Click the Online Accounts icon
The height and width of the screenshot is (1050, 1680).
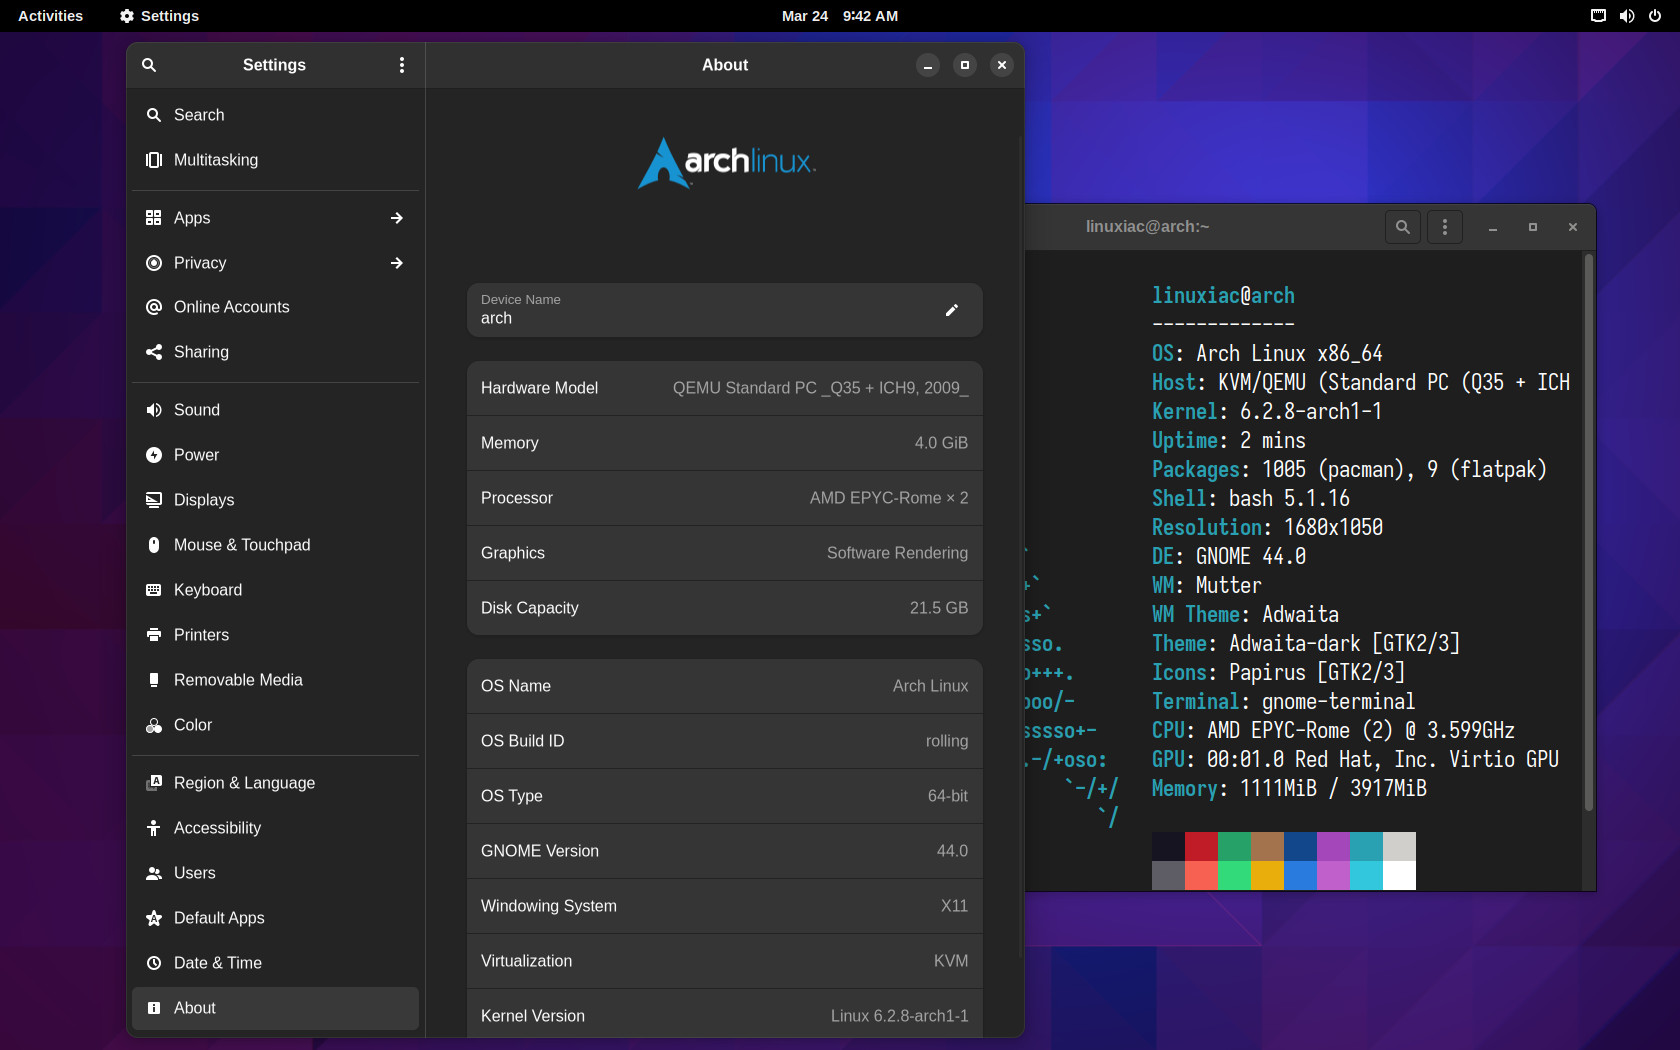tap(154, 307)
